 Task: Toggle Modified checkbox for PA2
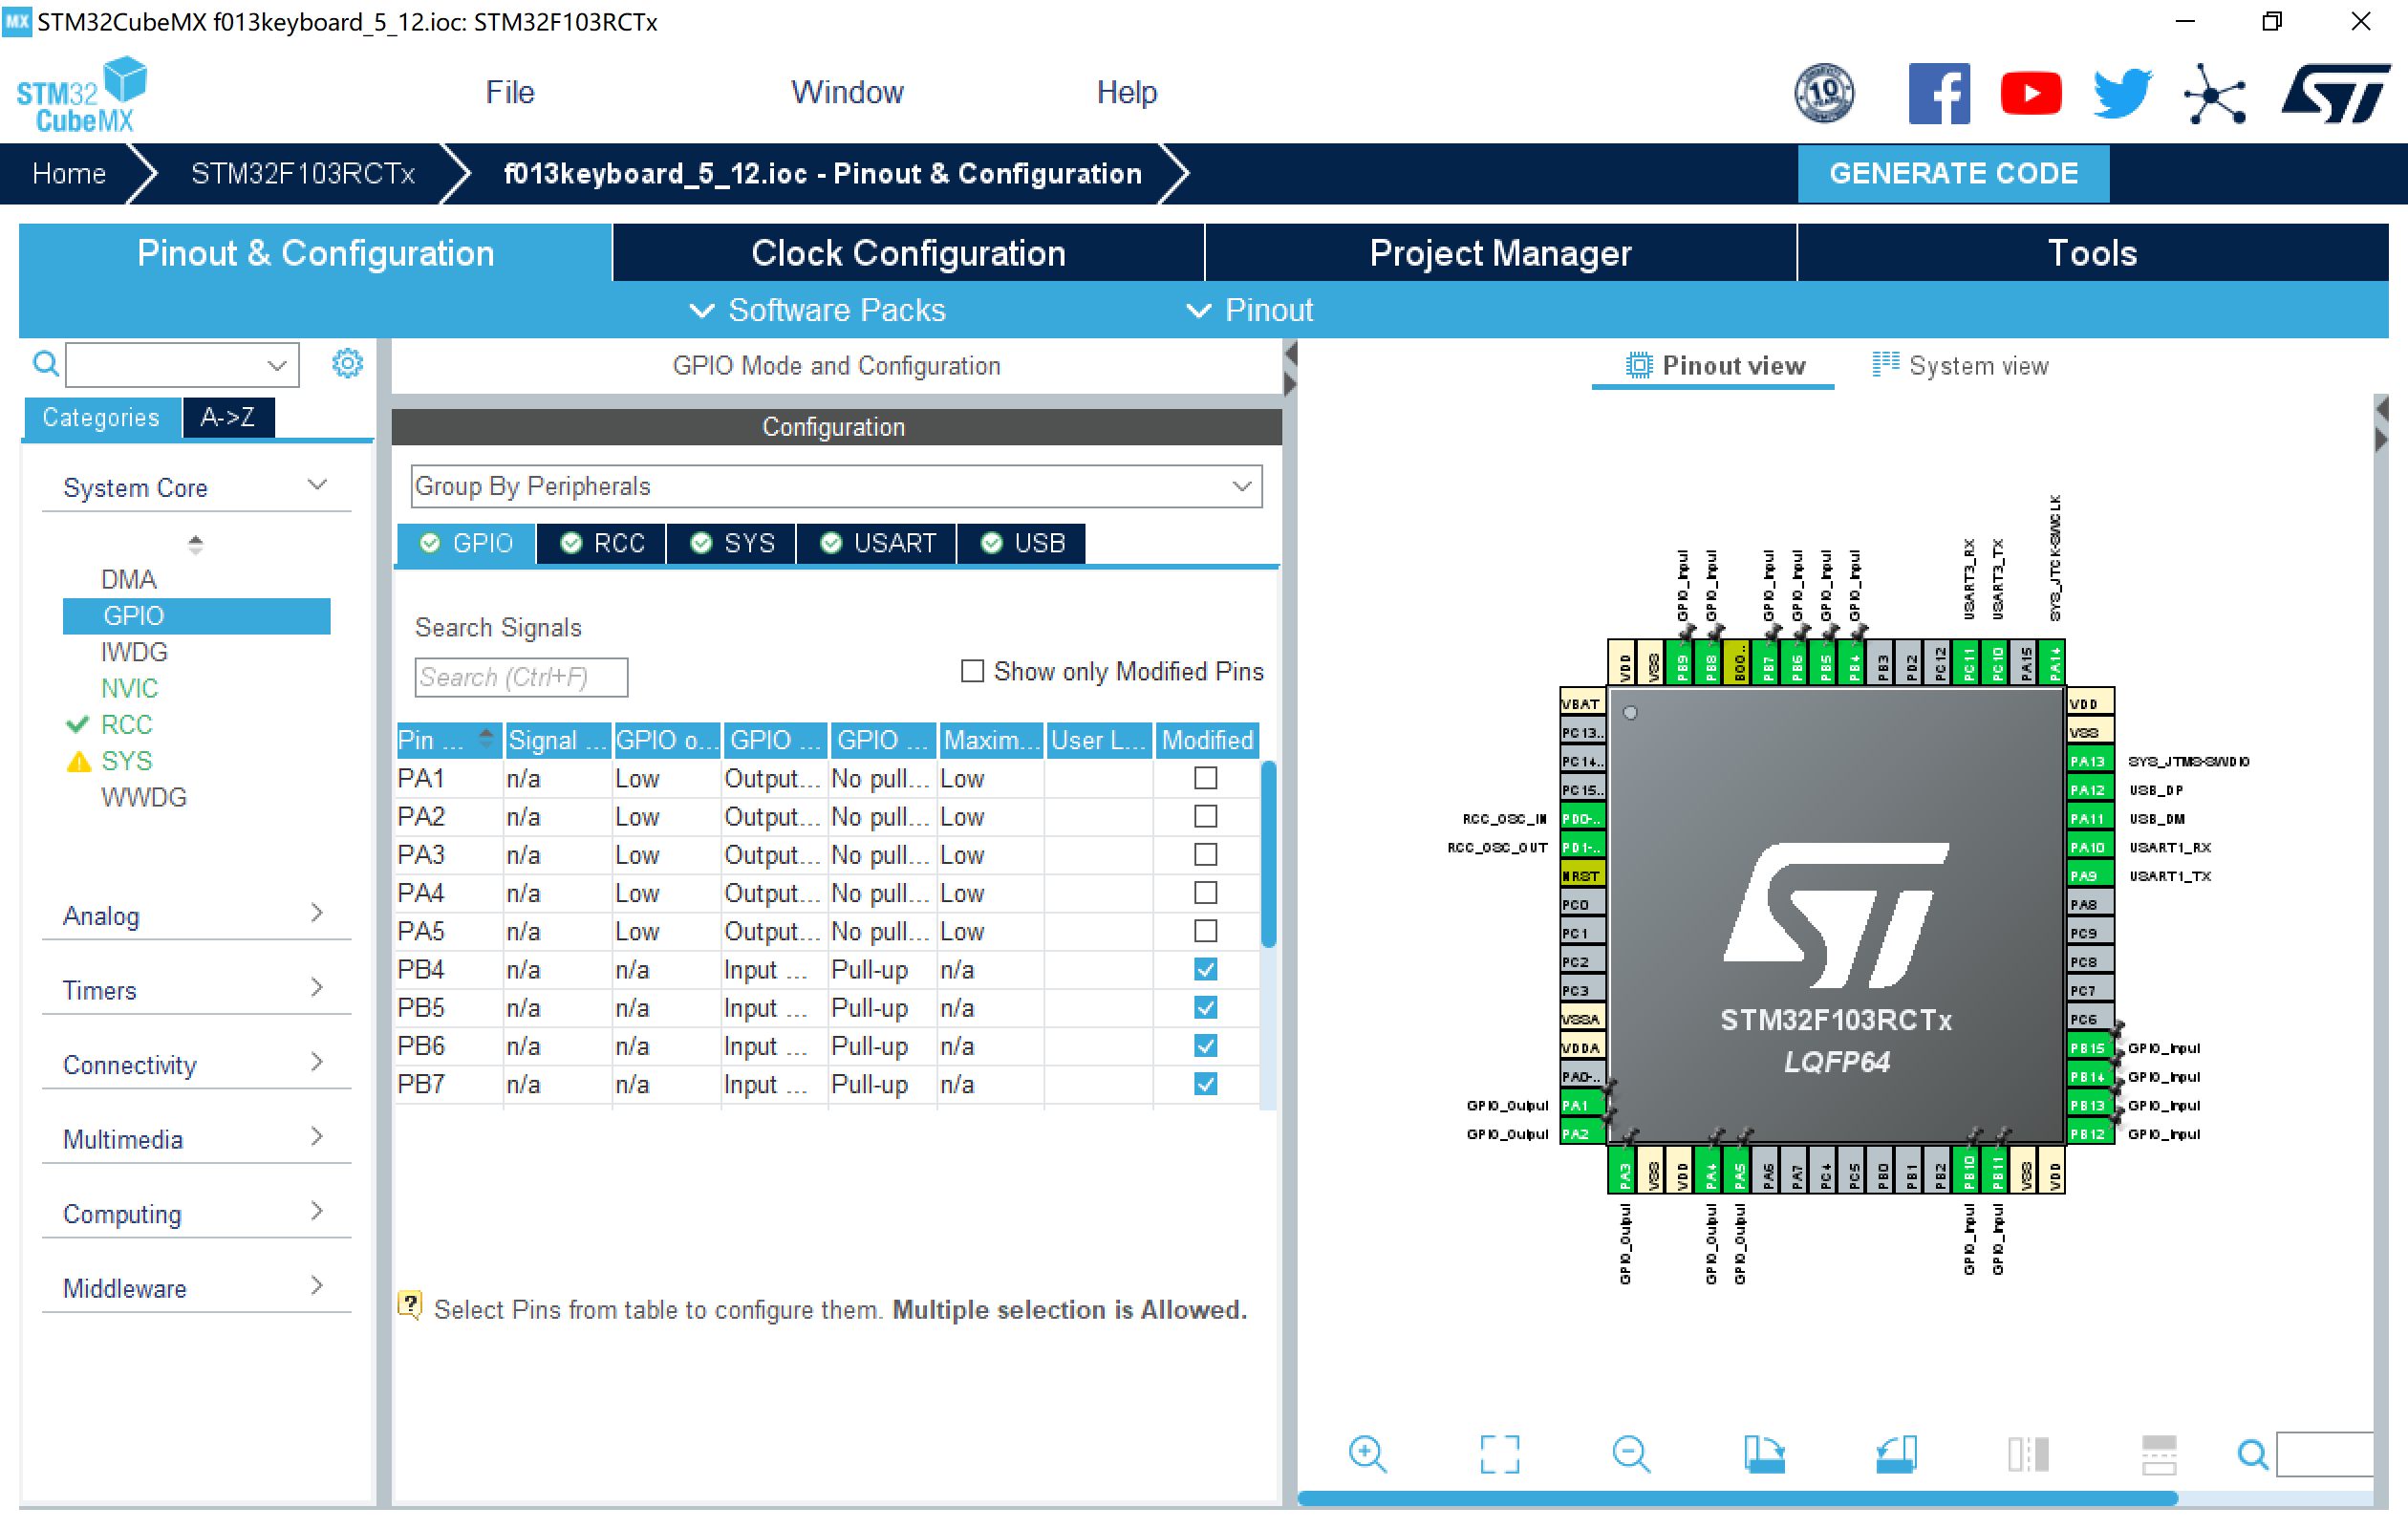1206,816
